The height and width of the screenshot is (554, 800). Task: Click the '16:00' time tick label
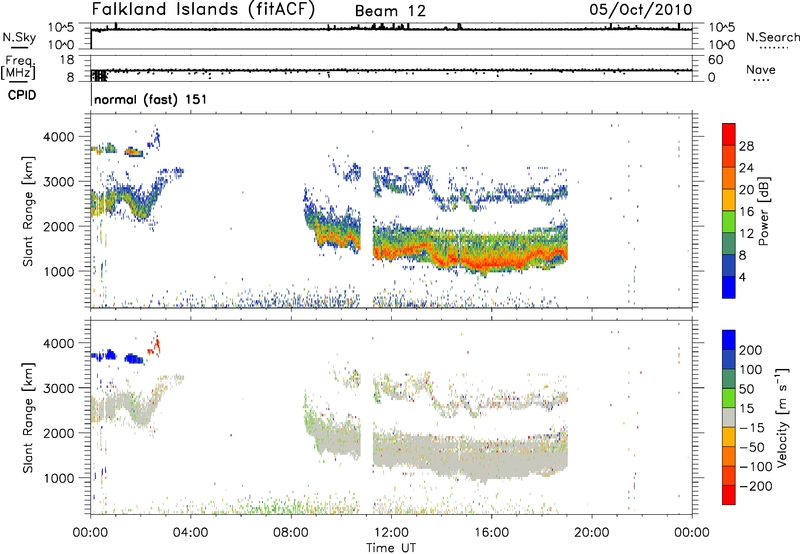tap(491, 533)
